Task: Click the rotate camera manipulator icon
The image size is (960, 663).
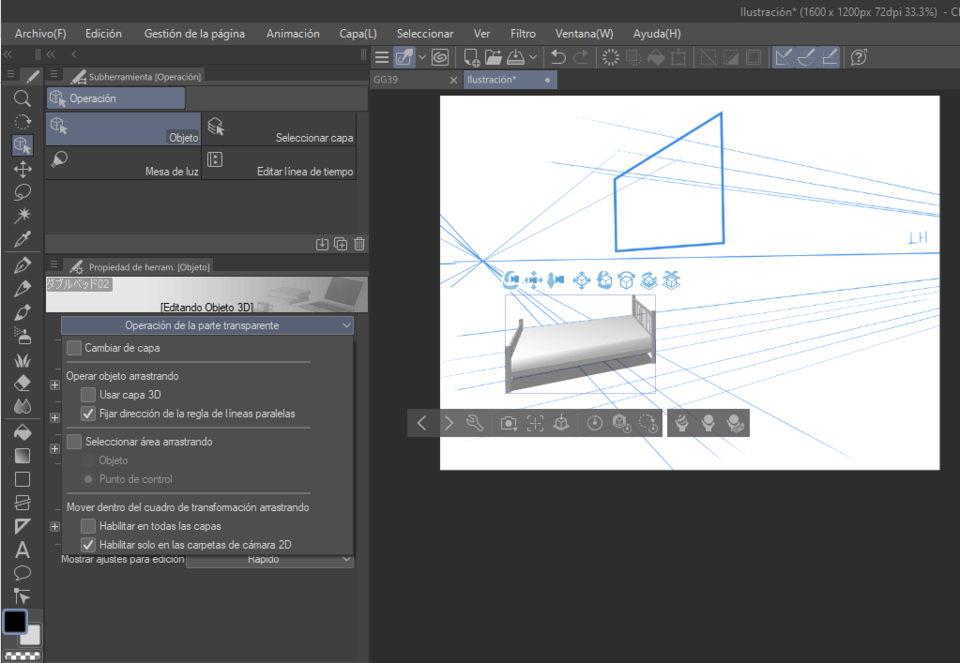Action: pyautogui.click(x=511, y=280)
